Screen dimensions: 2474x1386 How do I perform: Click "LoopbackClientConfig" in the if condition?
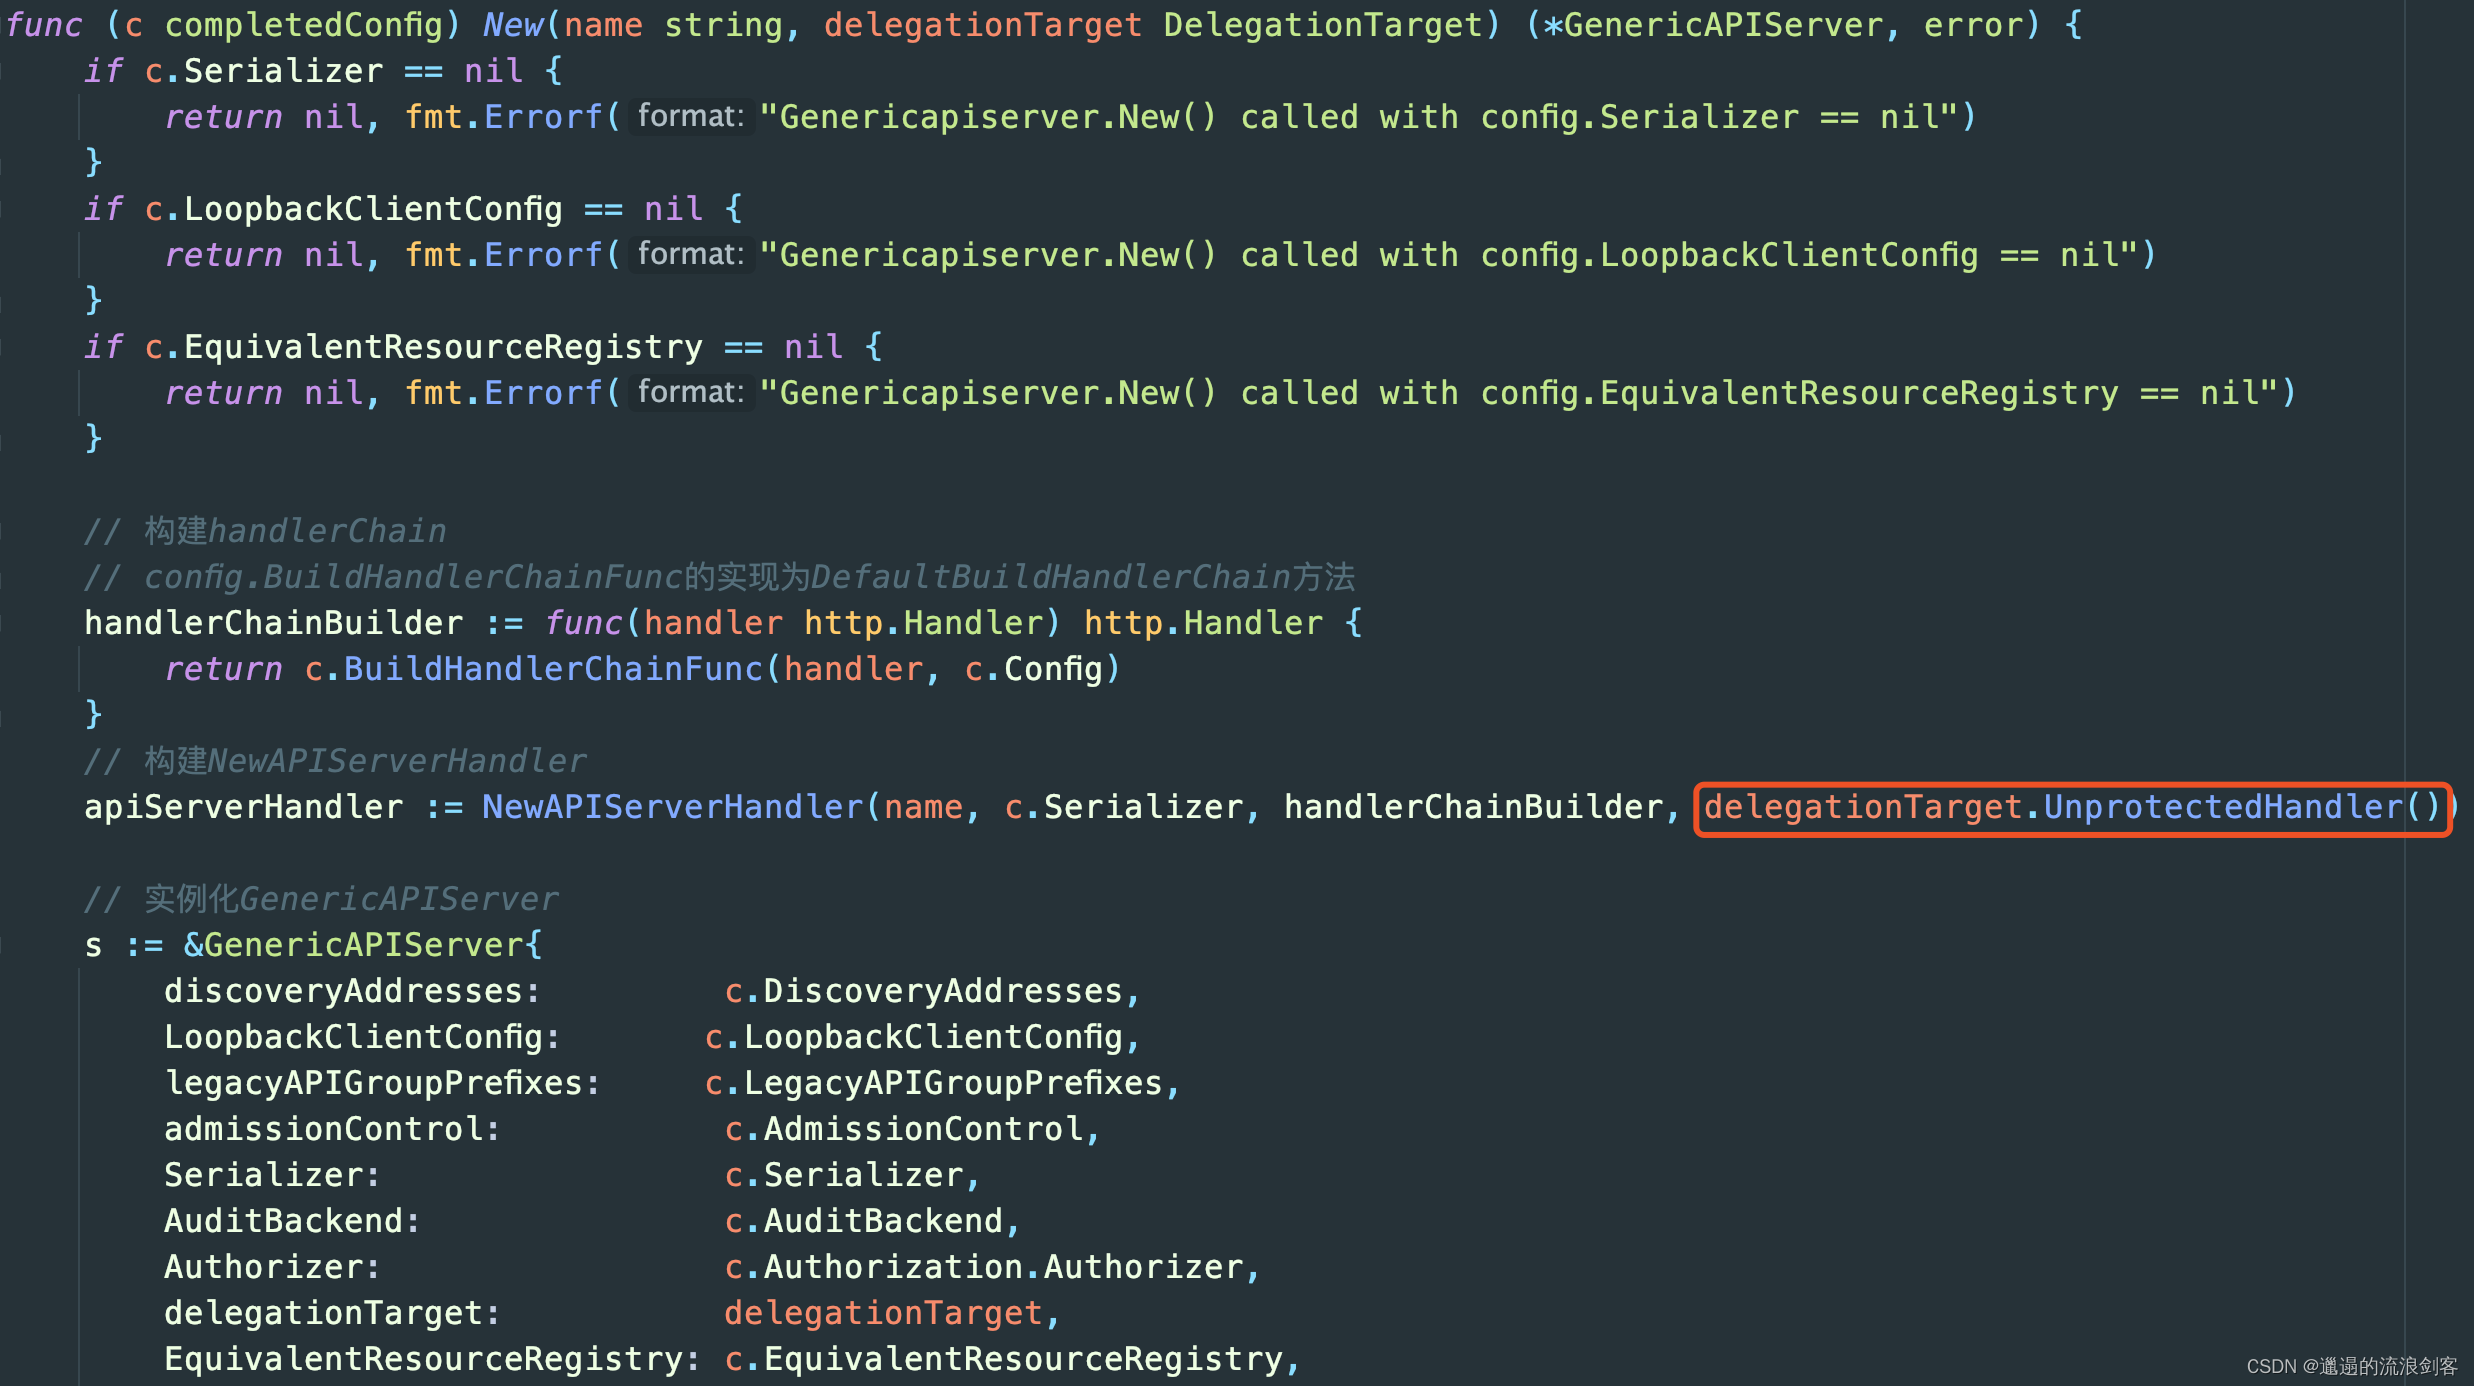point(373,208)
